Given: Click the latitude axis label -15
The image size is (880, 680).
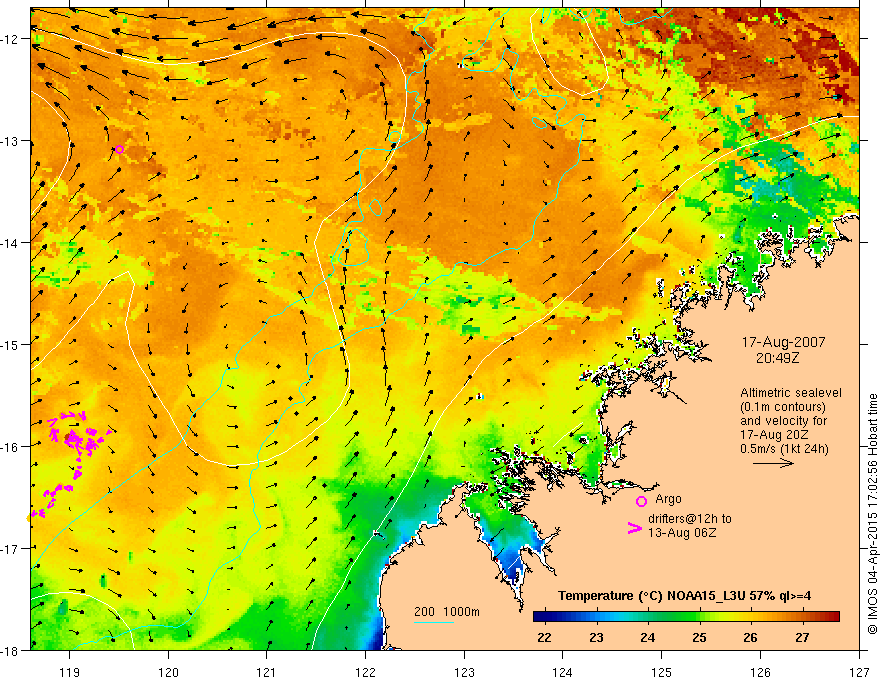Looking at the screenshot, I should 11,344.
